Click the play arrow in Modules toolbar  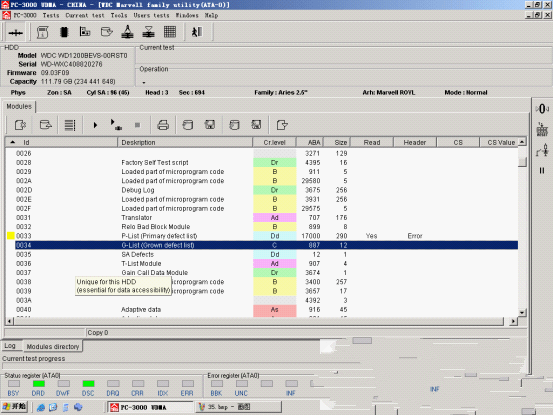click(95, 125)
